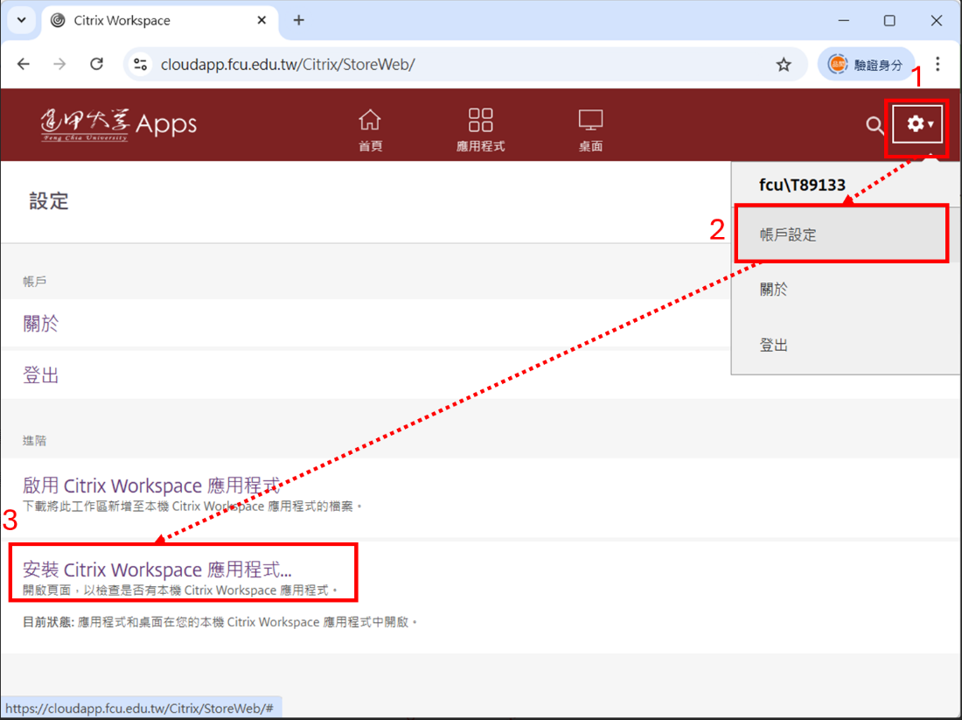Click description 下載將此工作區新增至本機 text
This screenshot has width=962, height=720.
(192, 507)
